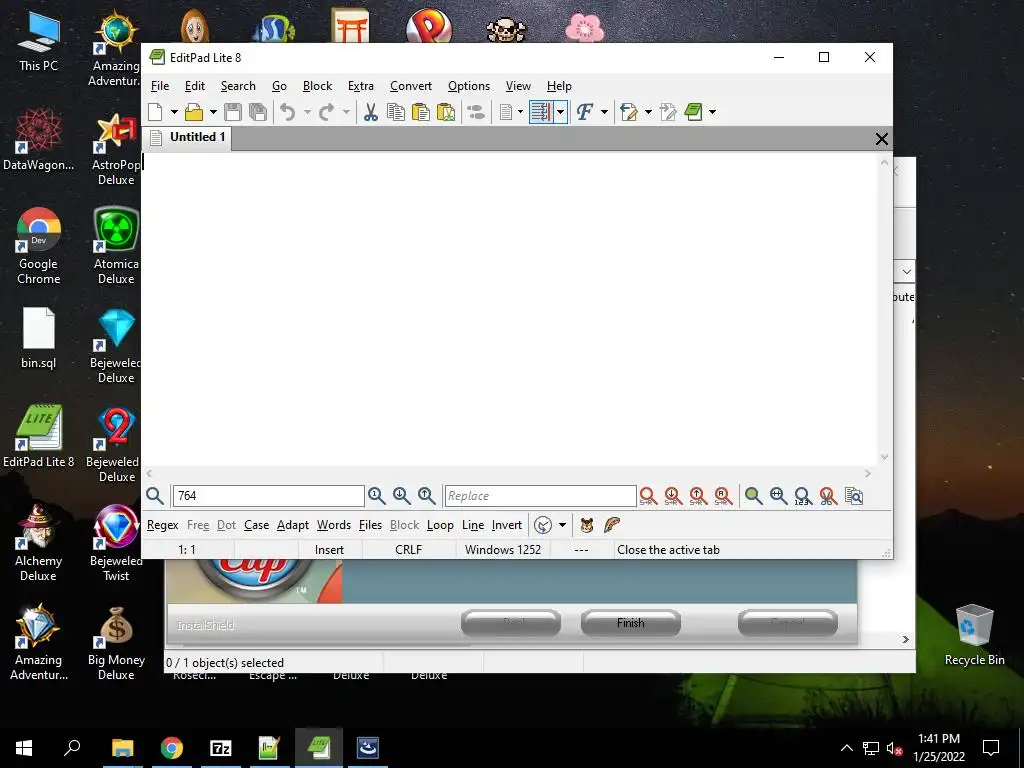The width and height of the screenshot is (1024, 768).
Task: Click the Cut scissors icon
Action: 371,112
